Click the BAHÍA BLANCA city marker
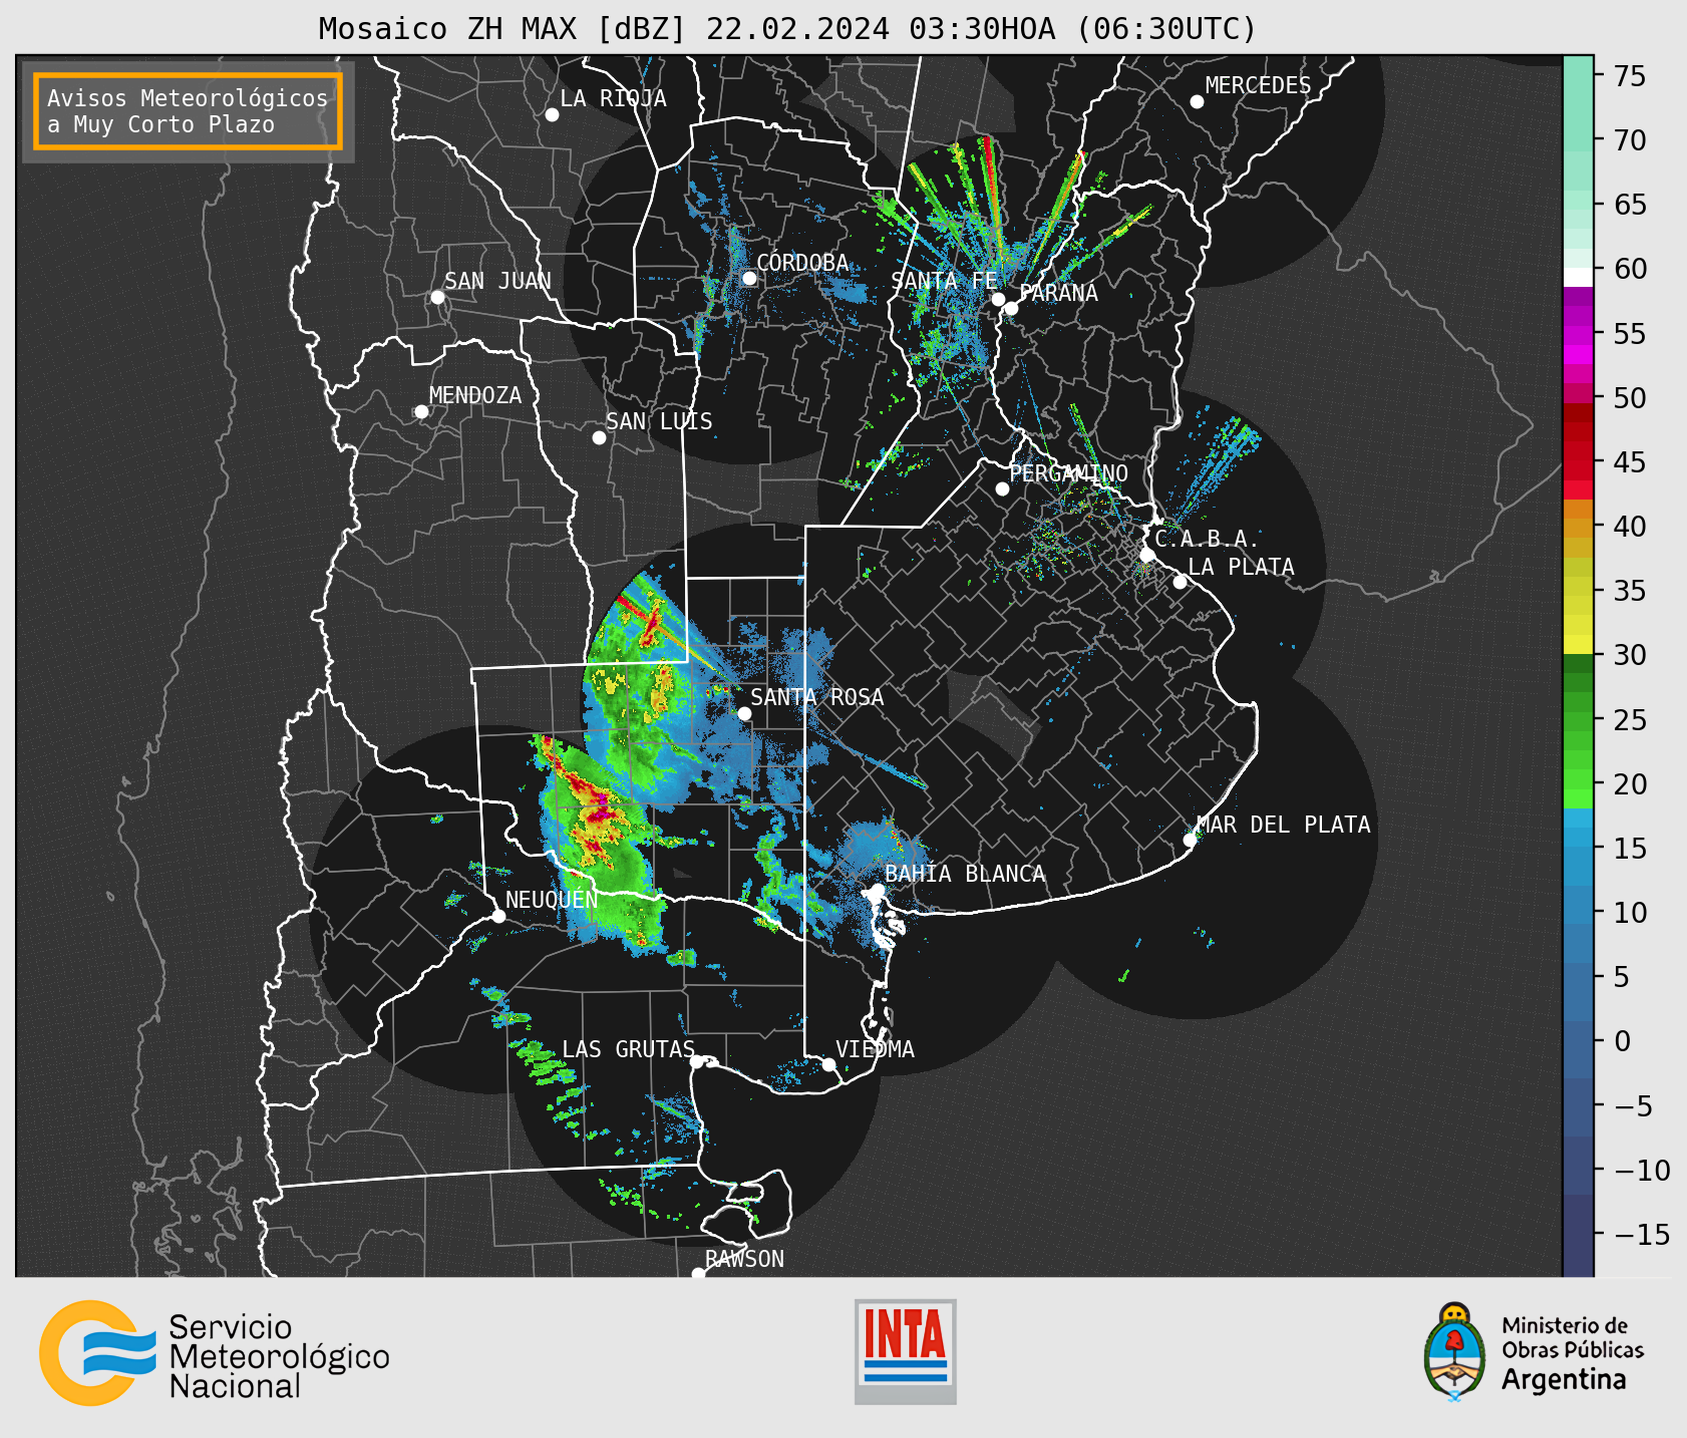 [x=877, y=890]
